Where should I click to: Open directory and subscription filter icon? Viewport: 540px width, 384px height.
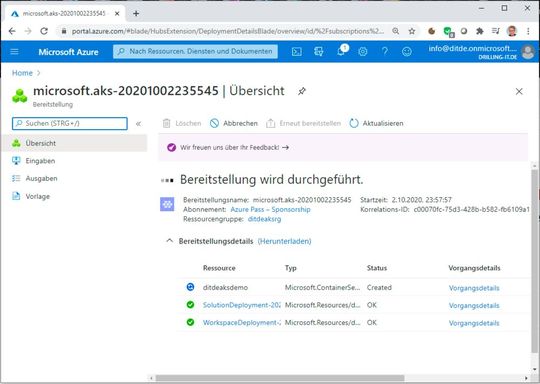tap(319, 52)
